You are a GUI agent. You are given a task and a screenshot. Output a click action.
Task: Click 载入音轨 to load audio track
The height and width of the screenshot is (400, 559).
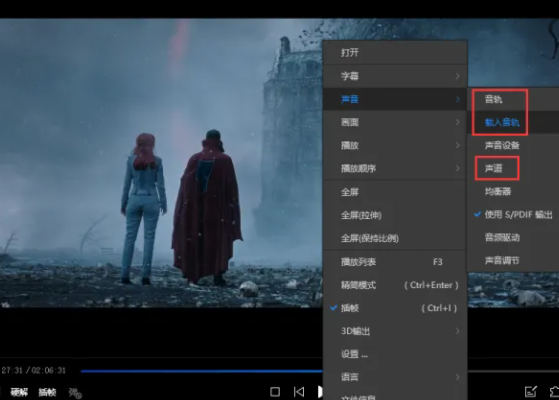(x=513, y=122)
